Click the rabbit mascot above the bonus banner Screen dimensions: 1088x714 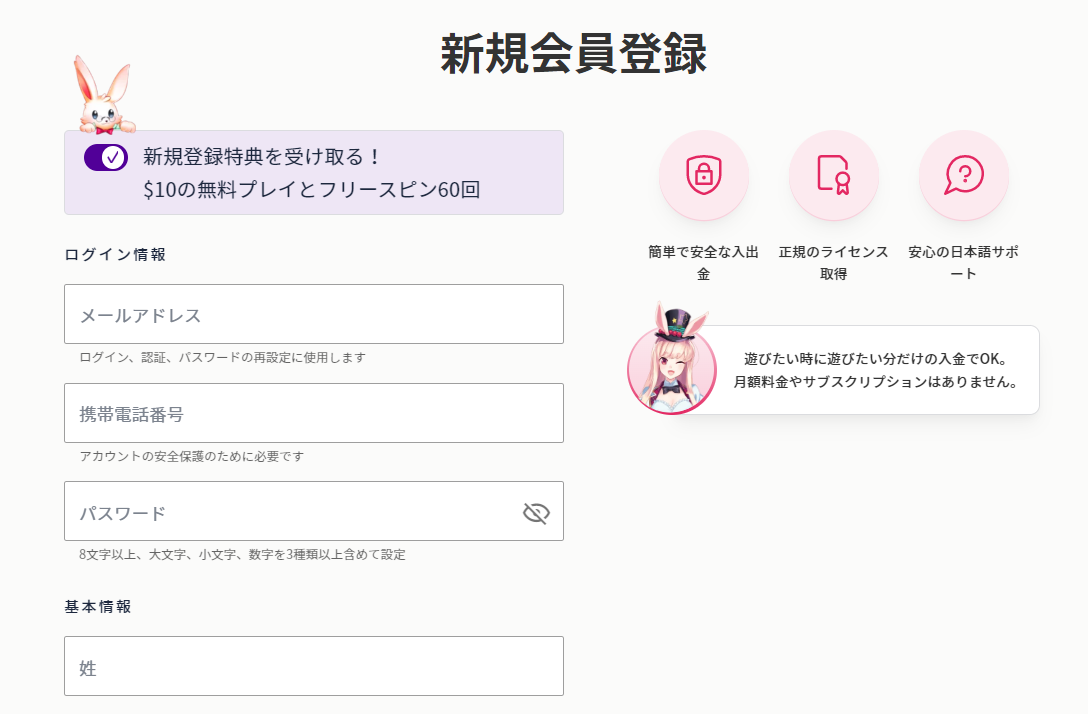(x=104, y=95)
